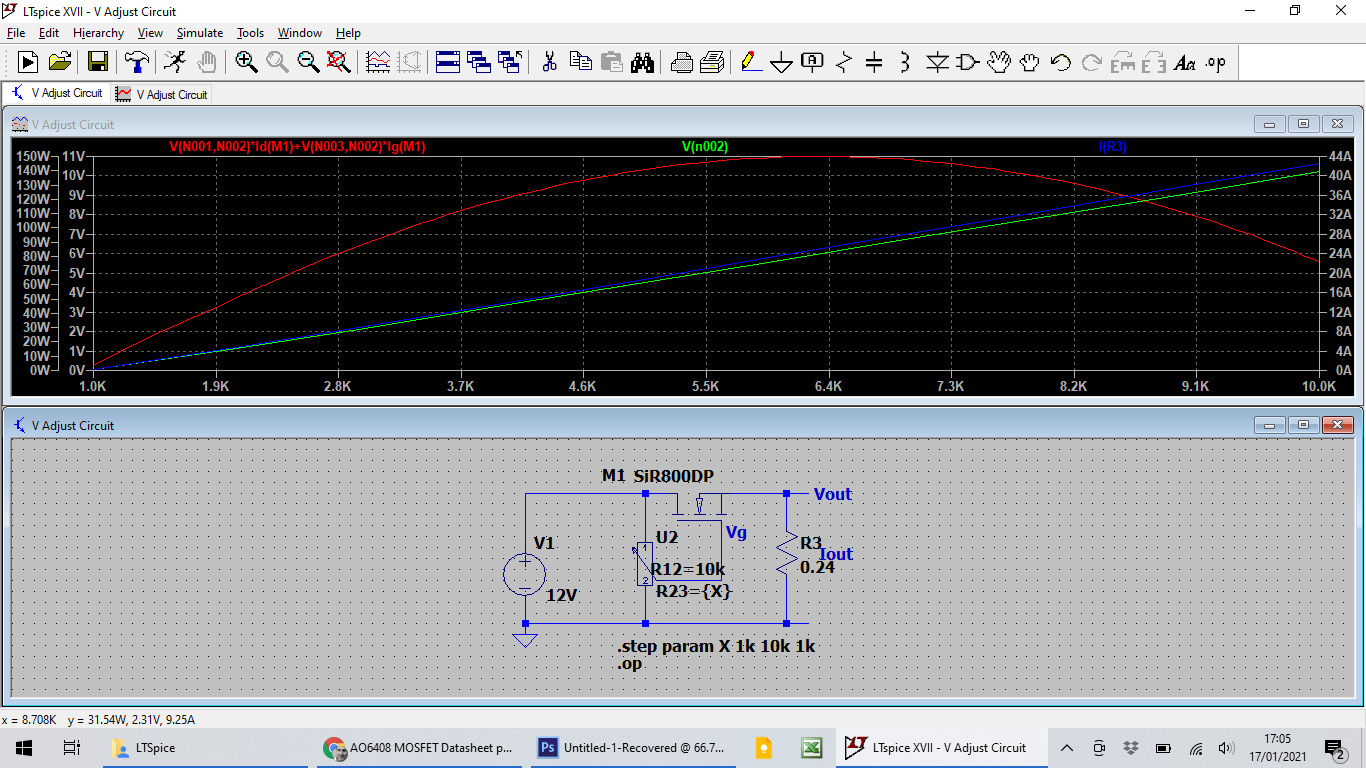This screenshot has width=1366, height=768.
Task: Place a Resistor component
Action: [843, 62]
